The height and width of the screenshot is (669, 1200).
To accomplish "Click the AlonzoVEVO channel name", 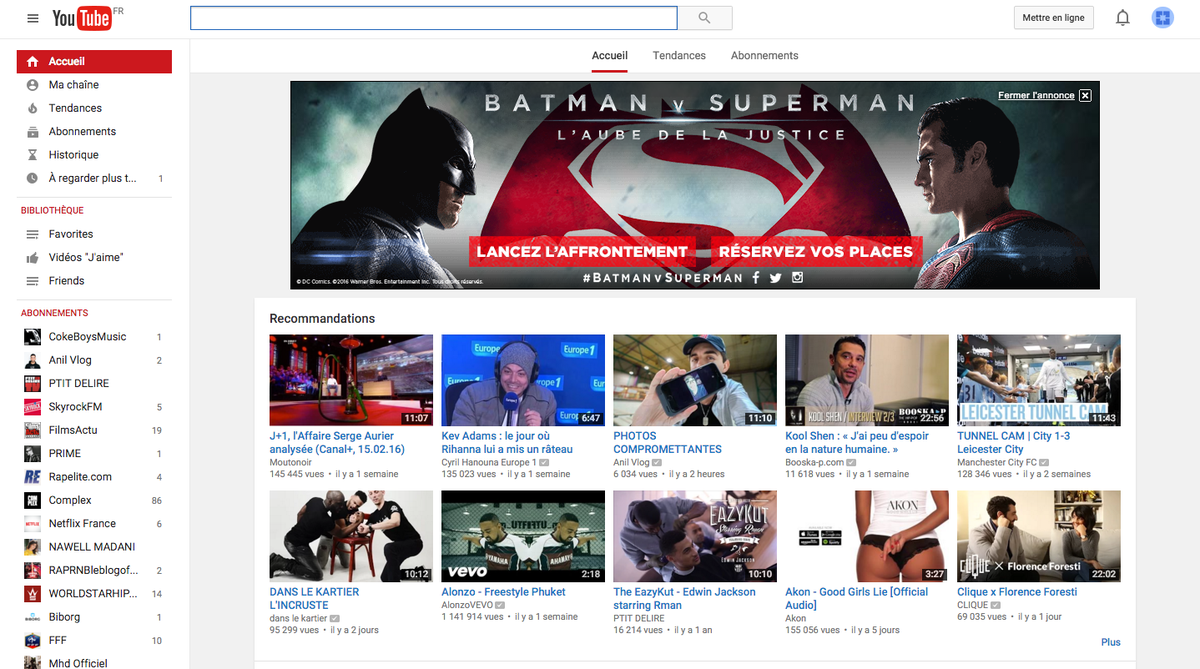I will 466,605.
